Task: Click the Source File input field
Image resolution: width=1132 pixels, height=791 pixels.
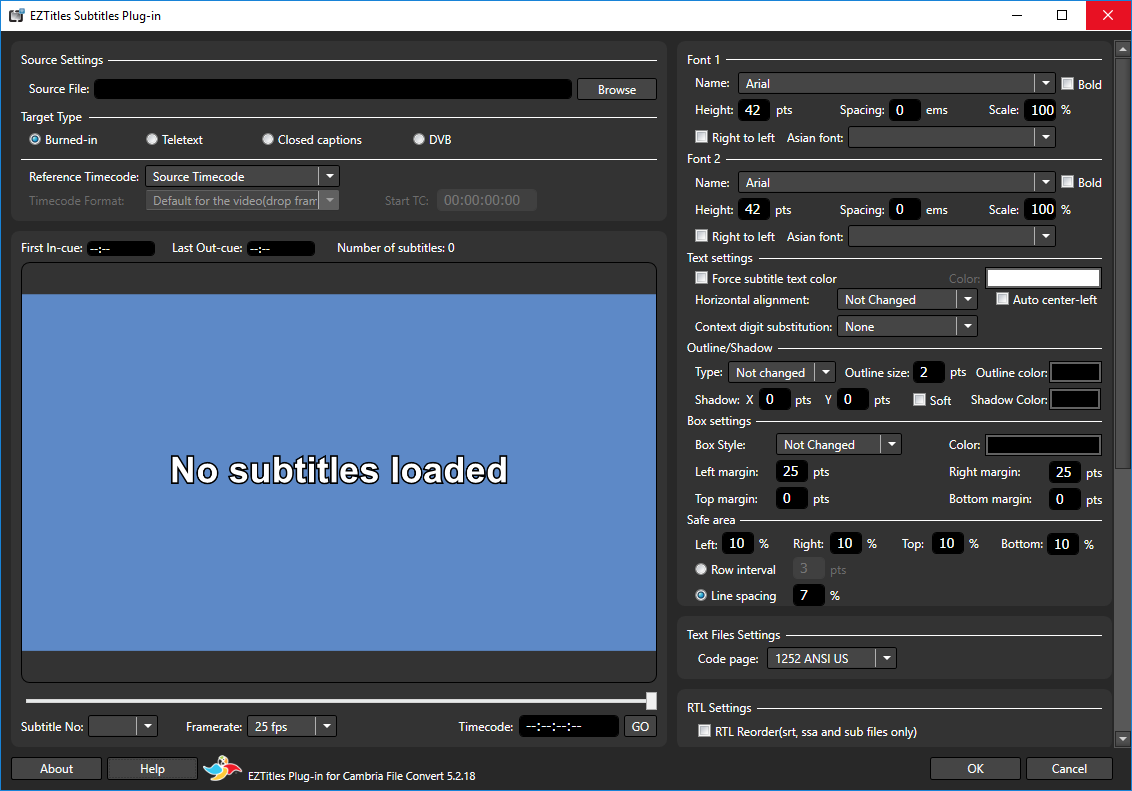Action: tap(333, 90)
